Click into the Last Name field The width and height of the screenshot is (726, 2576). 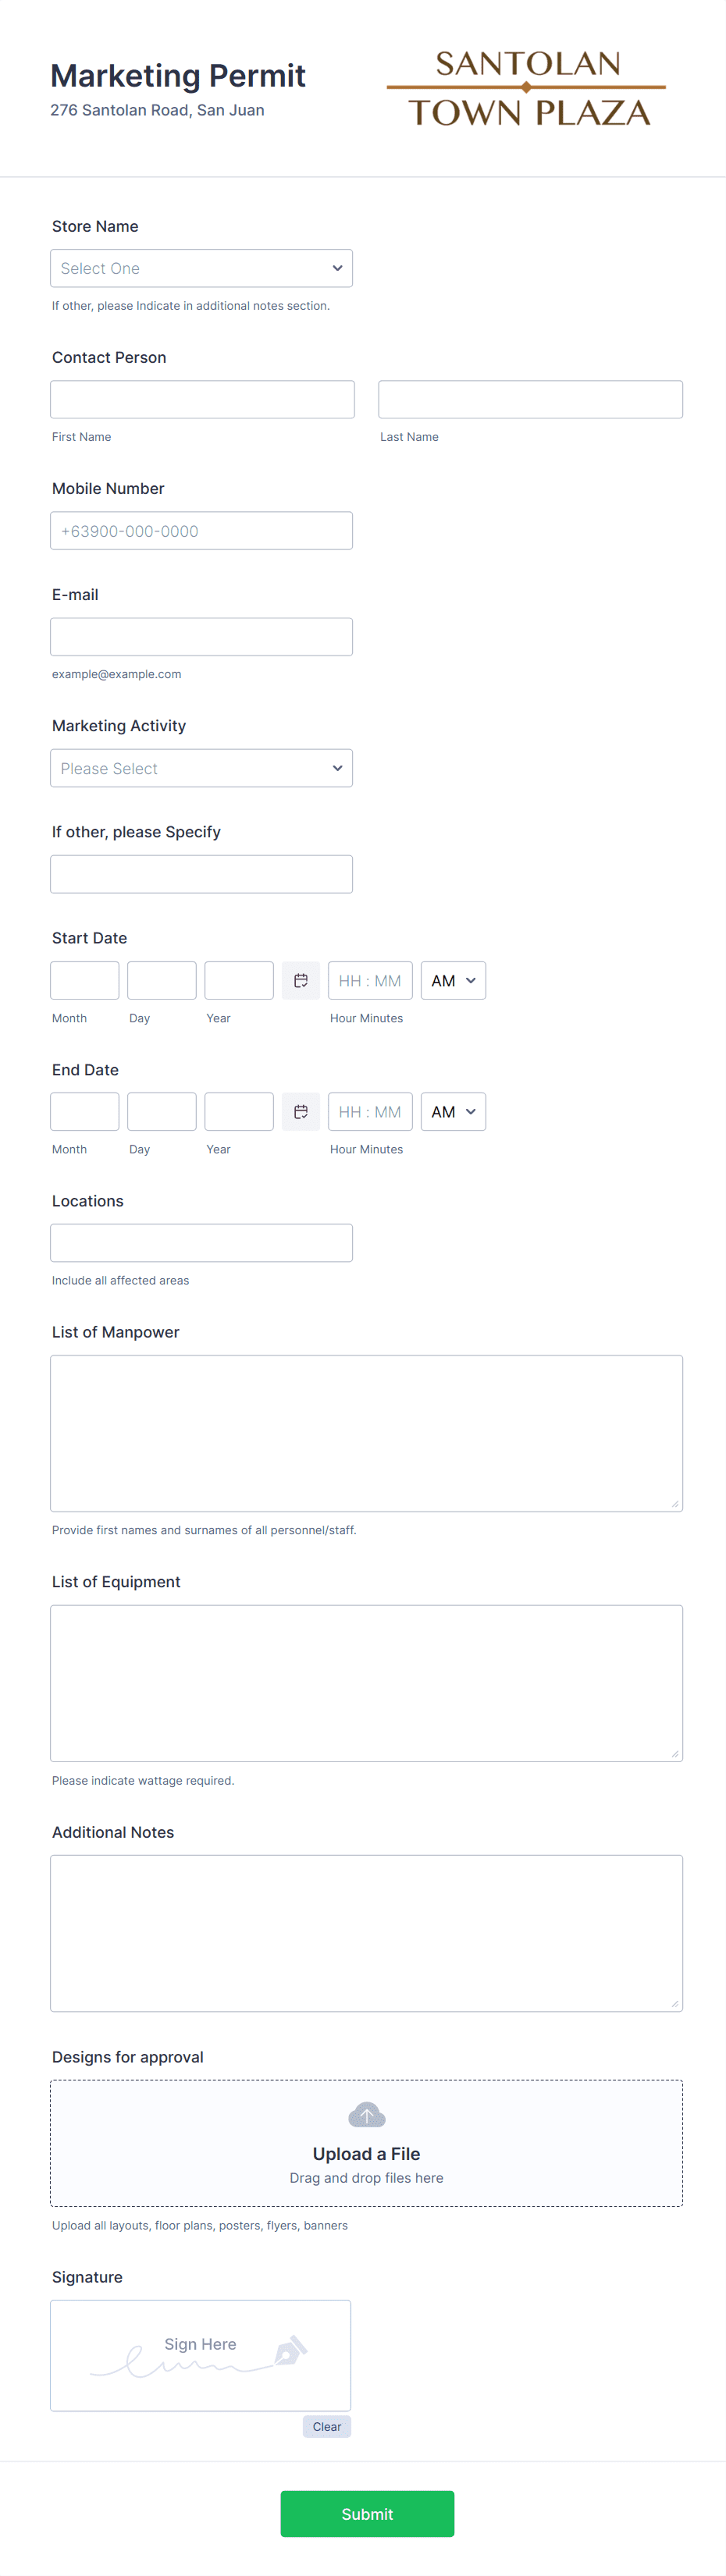(x=530, y=399)
